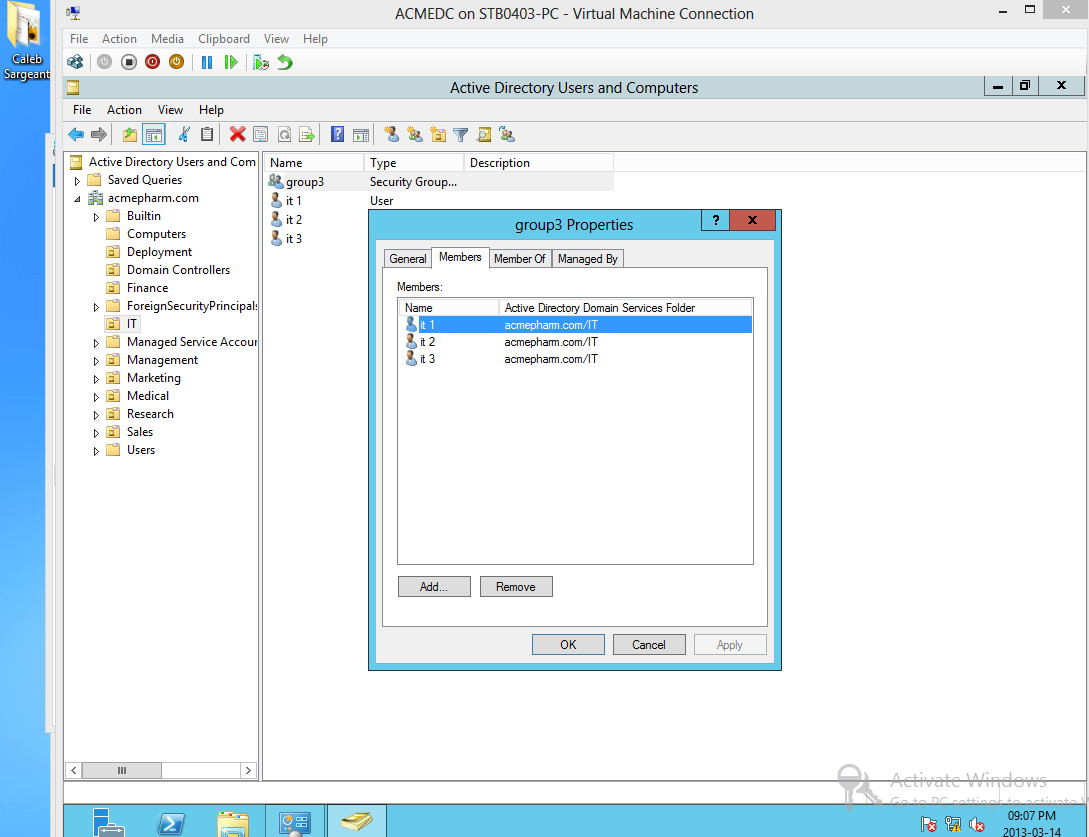The image size is (1089, 837).
Task: Click the green Revert arrow icon
Action: tap(285, 63)
